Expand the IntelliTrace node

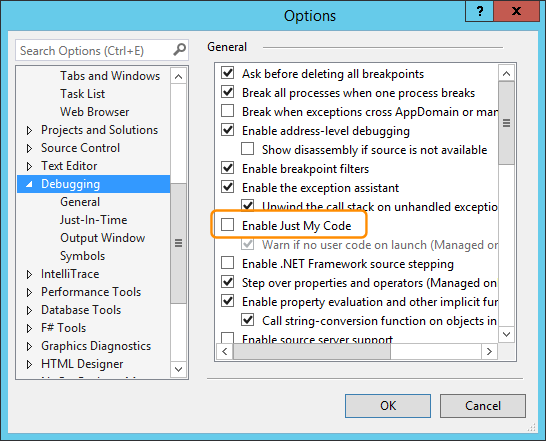30,274
